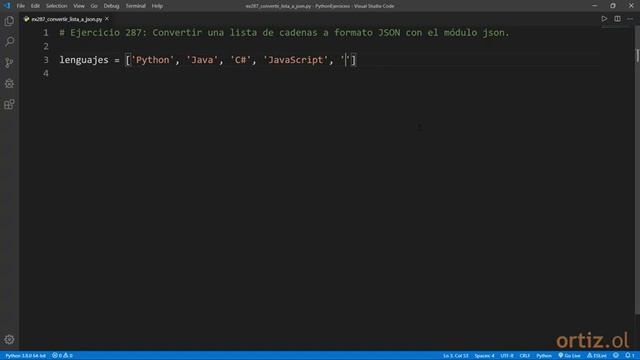Open editor More Actions ellipsis
Screen dimensions: 640x360
click(x=630, y=19)
